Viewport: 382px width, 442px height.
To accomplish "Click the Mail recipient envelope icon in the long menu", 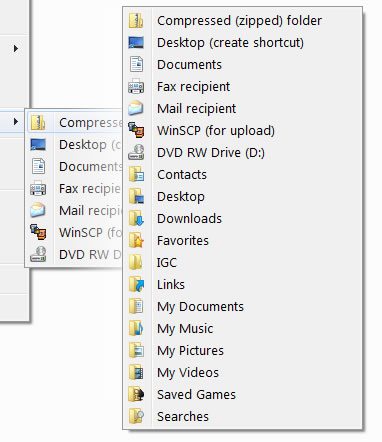I will coord(136,108).
